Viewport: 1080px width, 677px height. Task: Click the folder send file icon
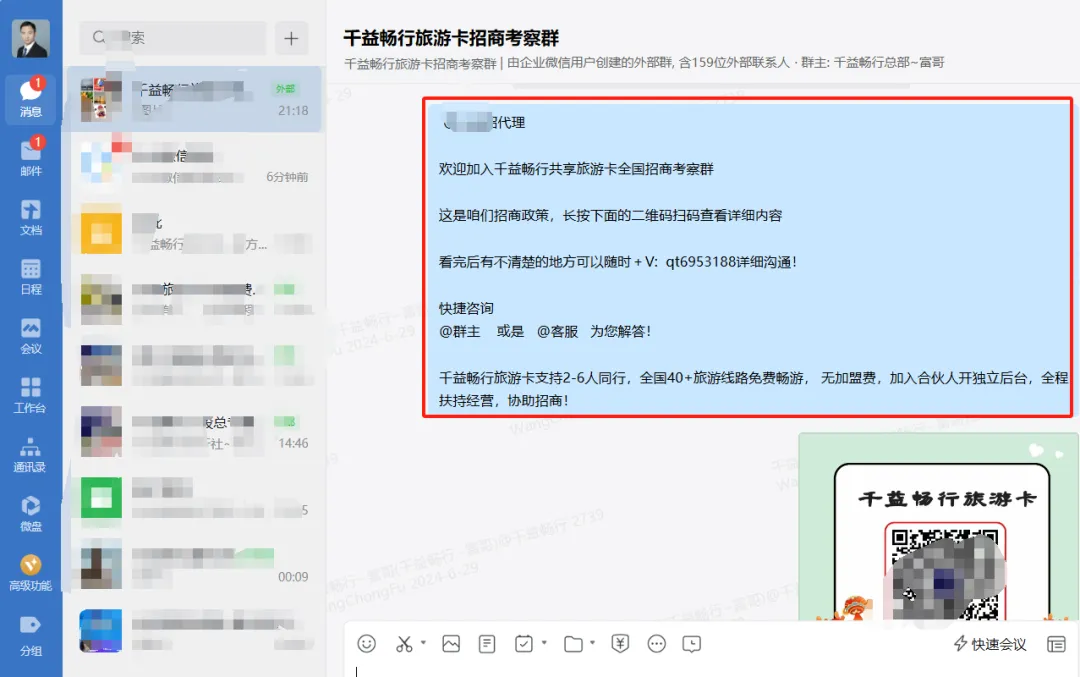tap(573, 644)
